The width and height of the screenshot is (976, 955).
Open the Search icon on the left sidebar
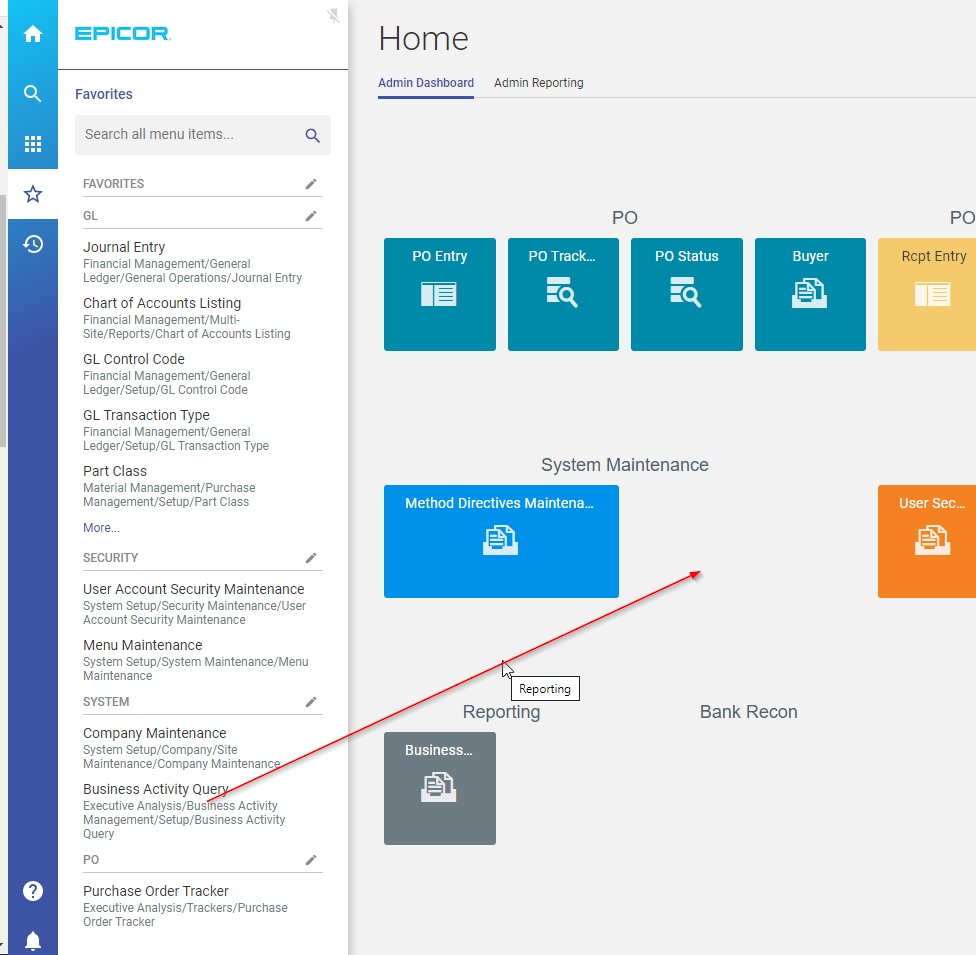pyautogui.click(x=33, y=93)
